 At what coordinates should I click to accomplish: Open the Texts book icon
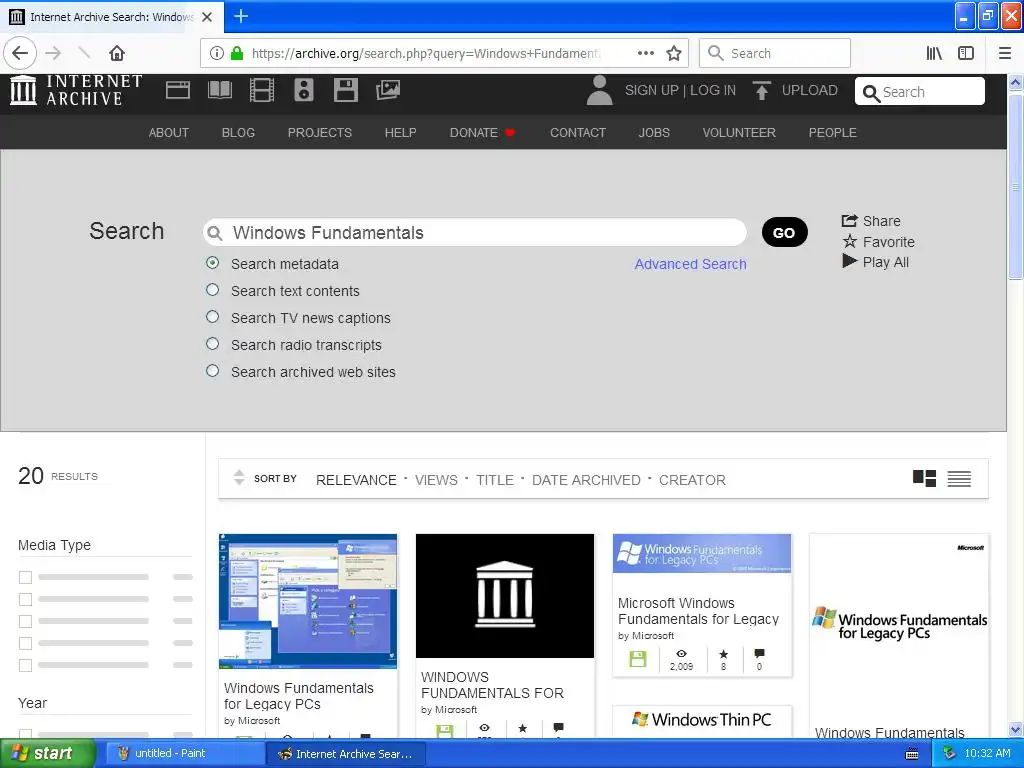point(220,90)
